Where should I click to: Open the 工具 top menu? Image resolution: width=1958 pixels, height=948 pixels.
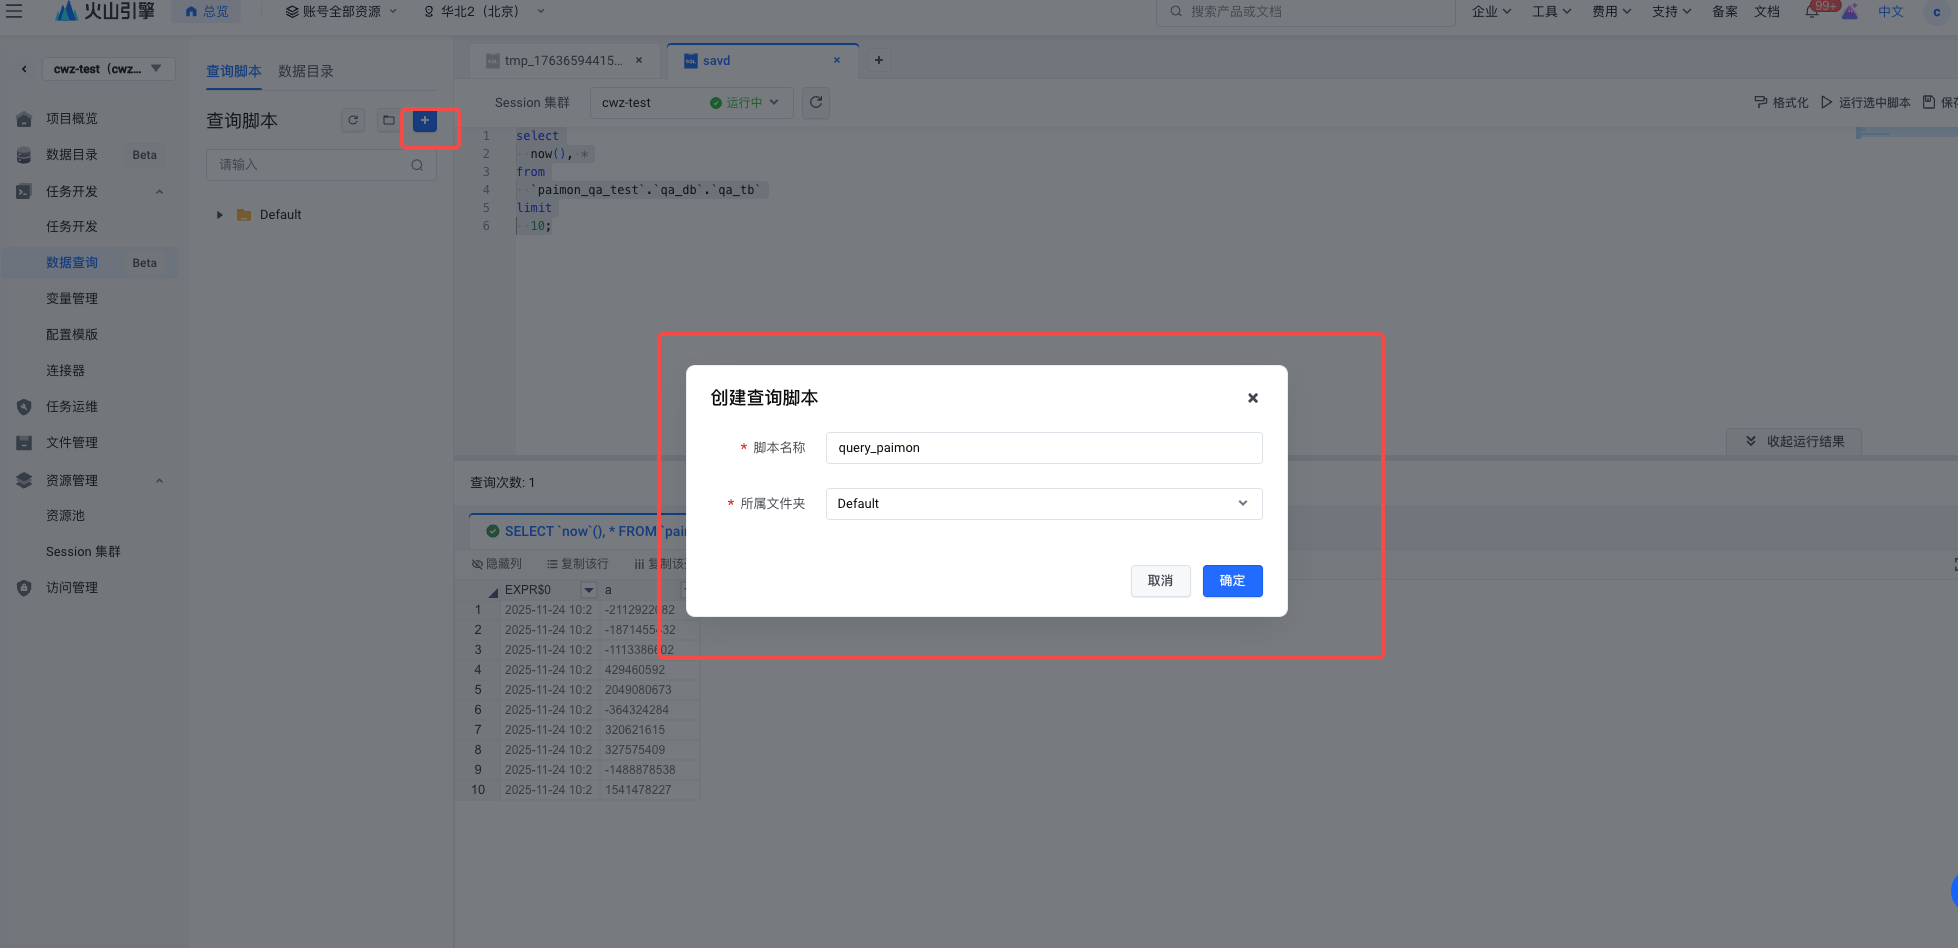(x=1551, y=11)
